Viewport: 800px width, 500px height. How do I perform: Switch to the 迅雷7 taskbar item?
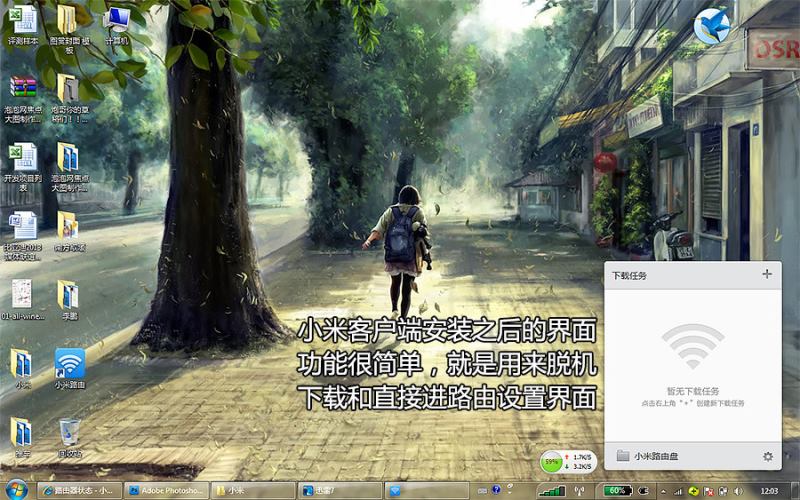coord(340,491)
